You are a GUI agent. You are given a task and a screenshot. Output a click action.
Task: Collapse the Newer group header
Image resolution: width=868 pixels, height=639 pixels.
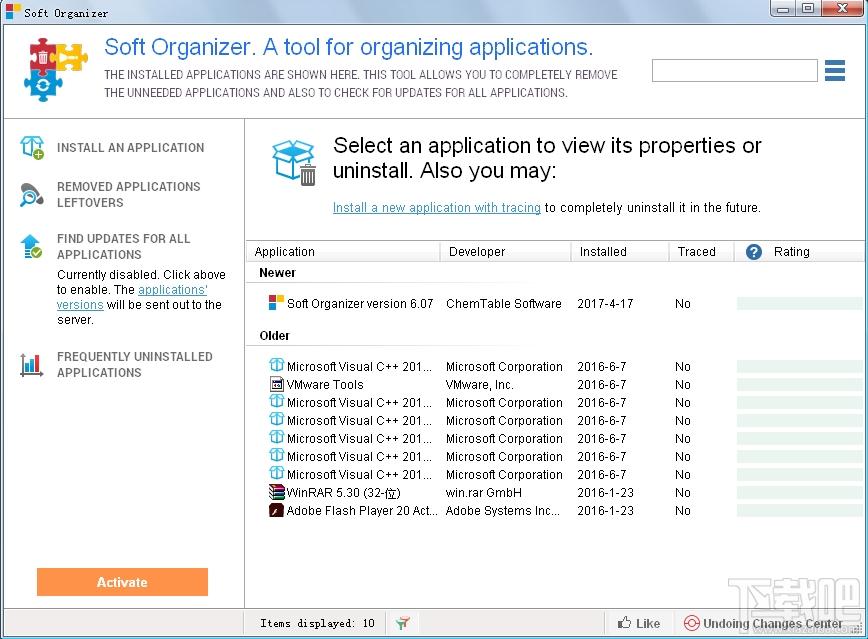277,273
